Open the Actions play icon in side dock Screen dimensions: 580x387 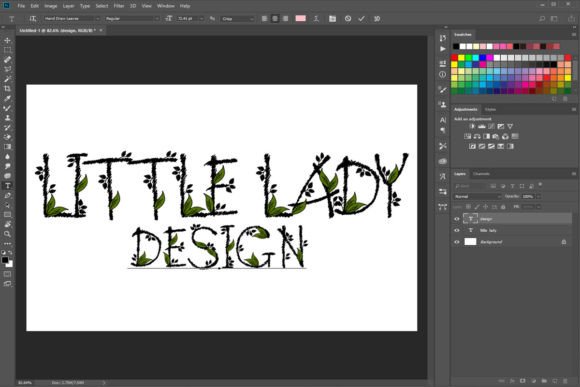pyautogui.click(x=443, y=48)
